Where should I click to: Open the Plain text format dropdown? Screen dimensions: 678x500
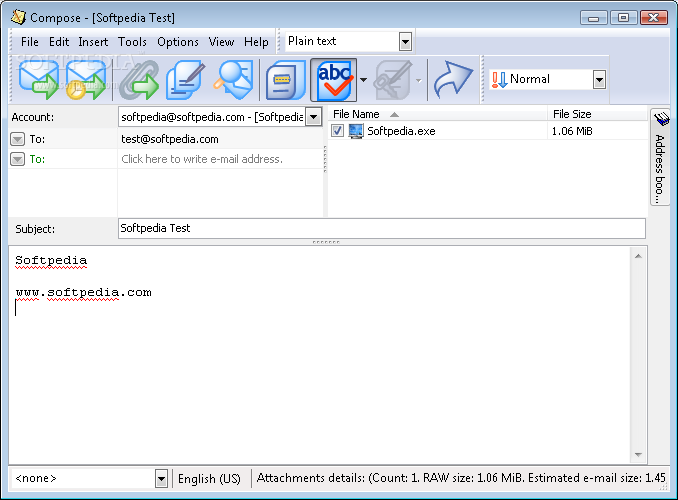pos(405,42)
